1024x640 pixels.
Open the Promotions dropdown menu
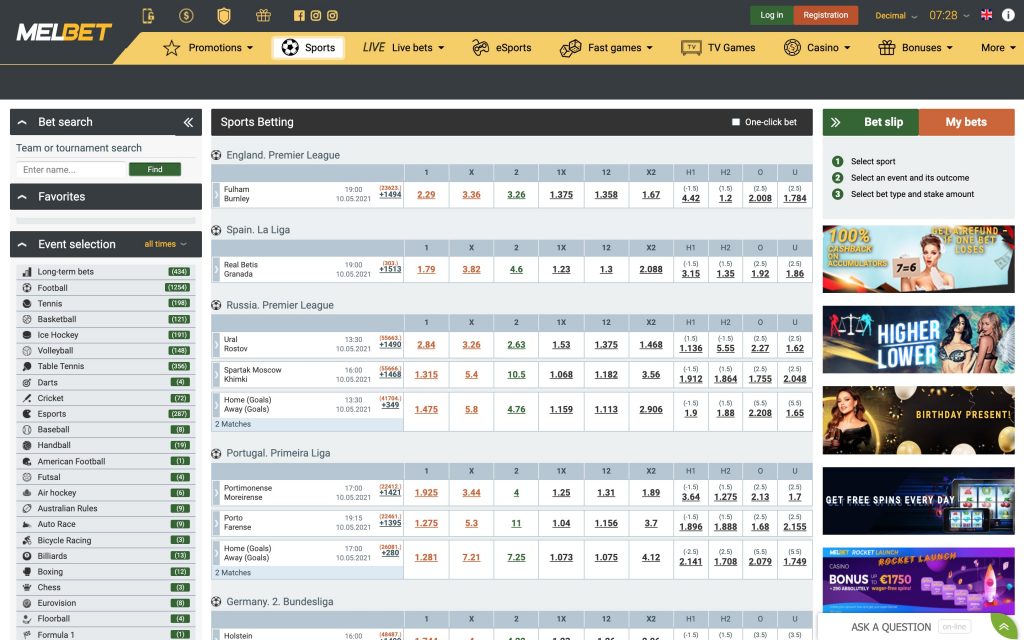pyautogui.click(x=208, y=48)
